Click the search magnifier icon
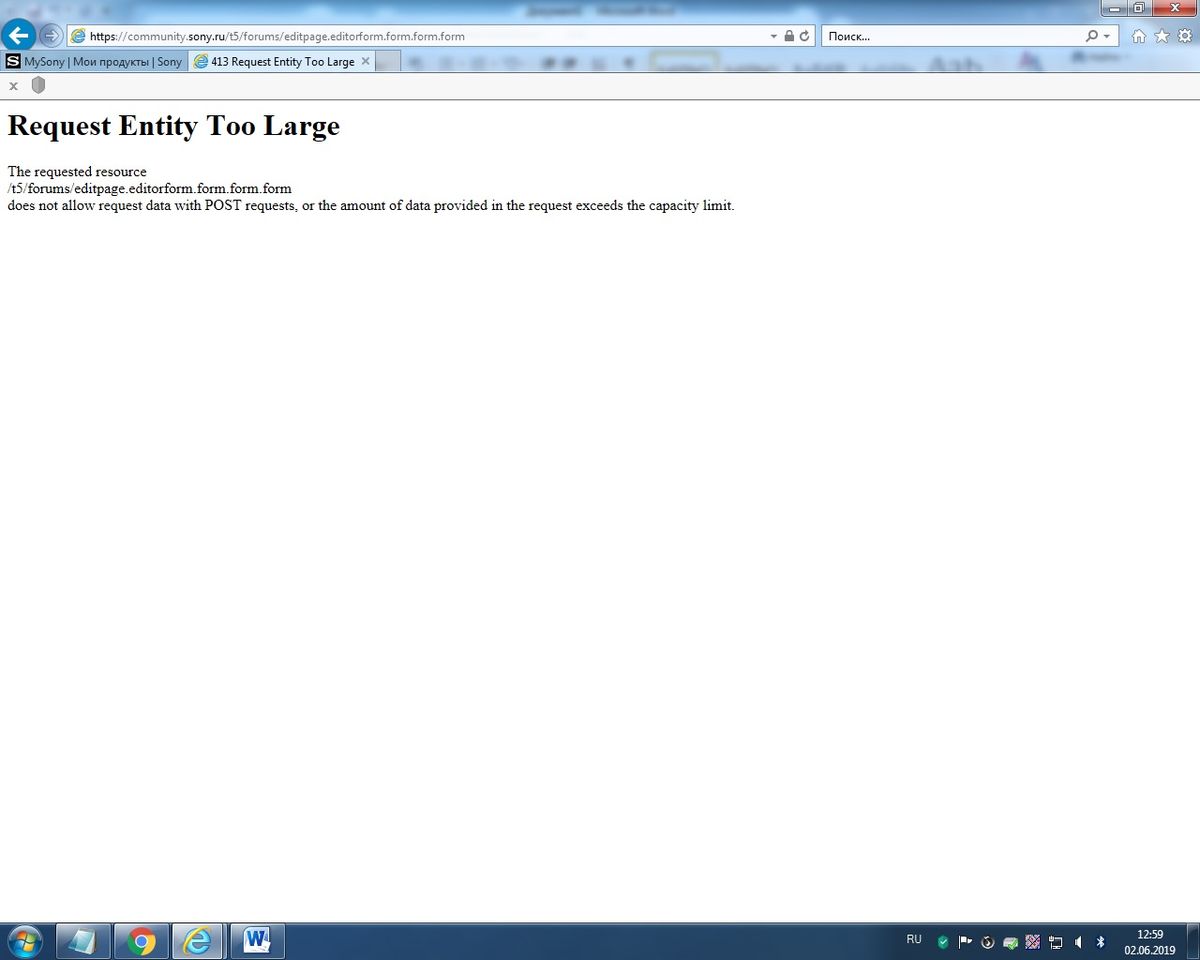The height and width of the screenshot is (960, 1200). [x=1092, y=36]
